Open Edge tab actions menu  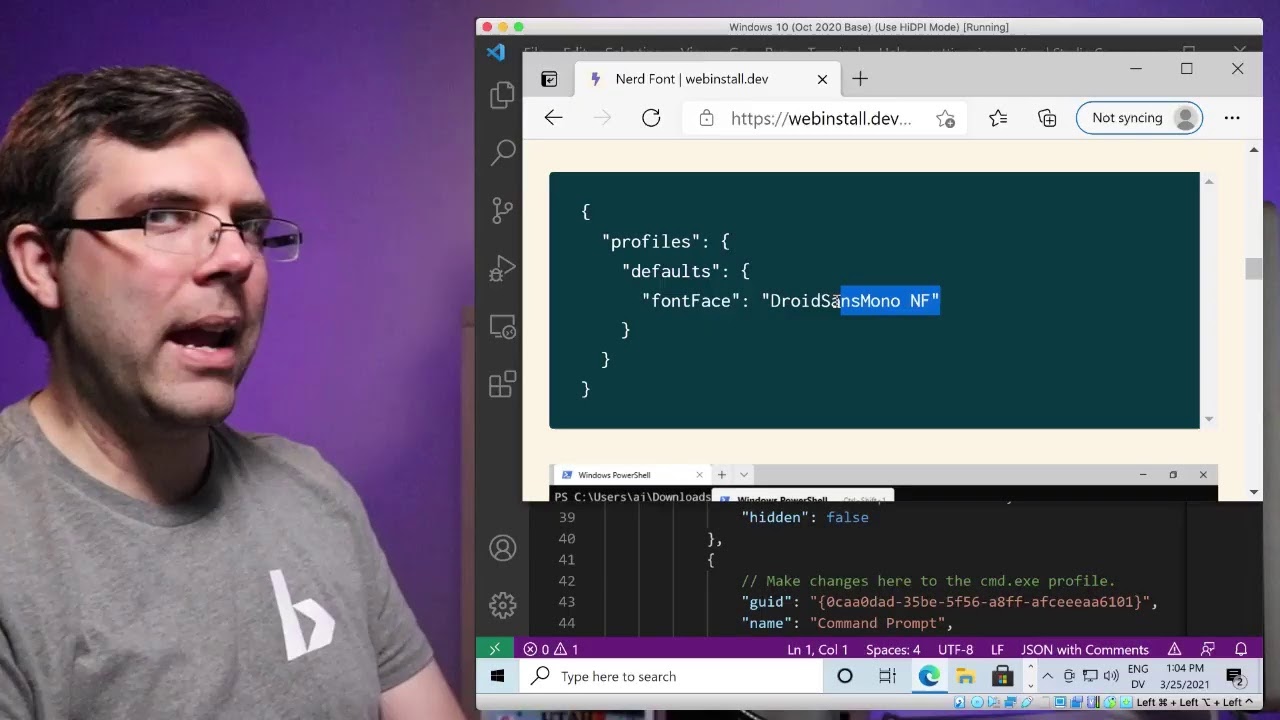coord(549,79)
